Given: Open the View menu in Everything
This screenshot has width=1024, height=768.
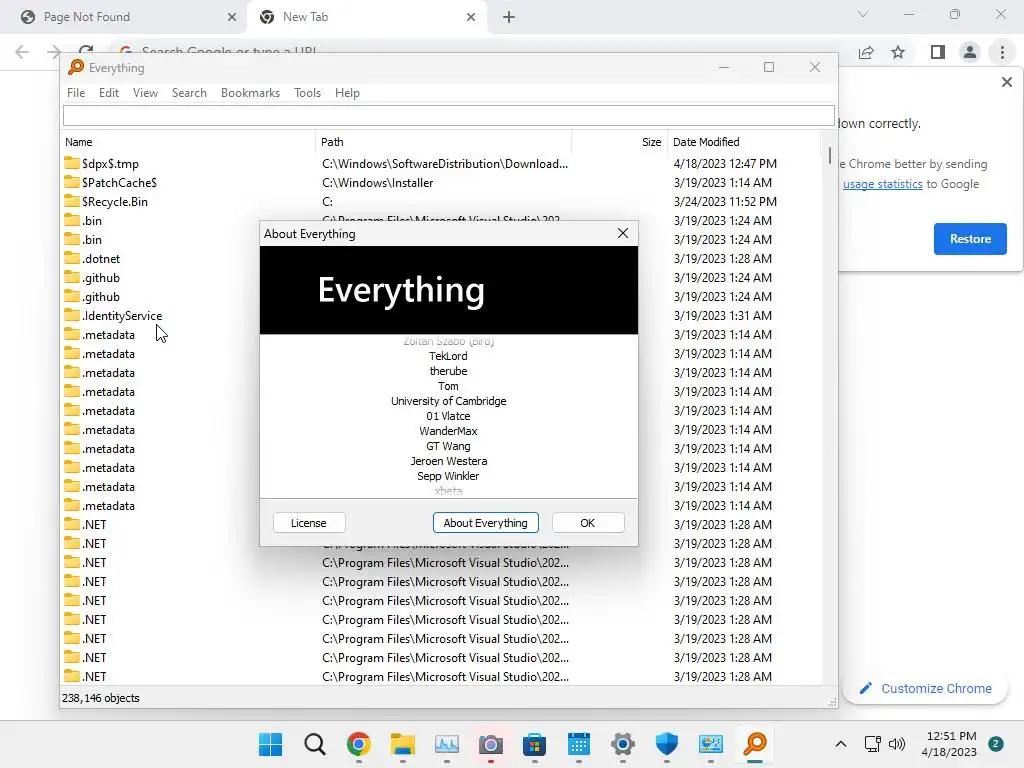Looking at the screenshot, I should pyautogui.click(x=145, y=93).
